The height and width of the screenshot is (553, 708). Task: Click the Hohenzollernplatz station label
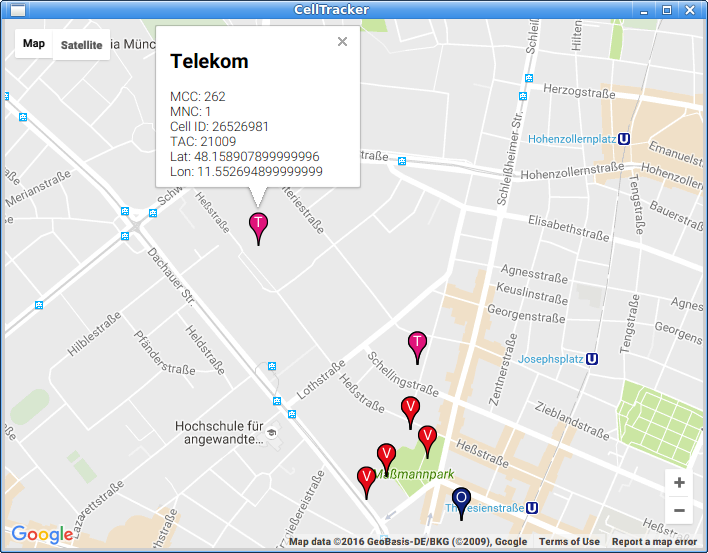572,139
